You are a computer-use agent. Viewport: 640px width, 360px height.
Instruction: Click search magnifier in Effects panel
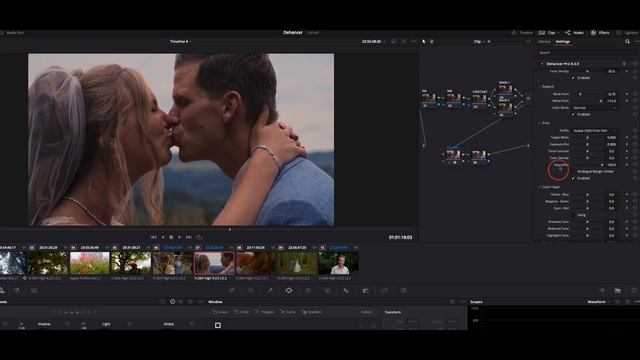pos(627,42)
